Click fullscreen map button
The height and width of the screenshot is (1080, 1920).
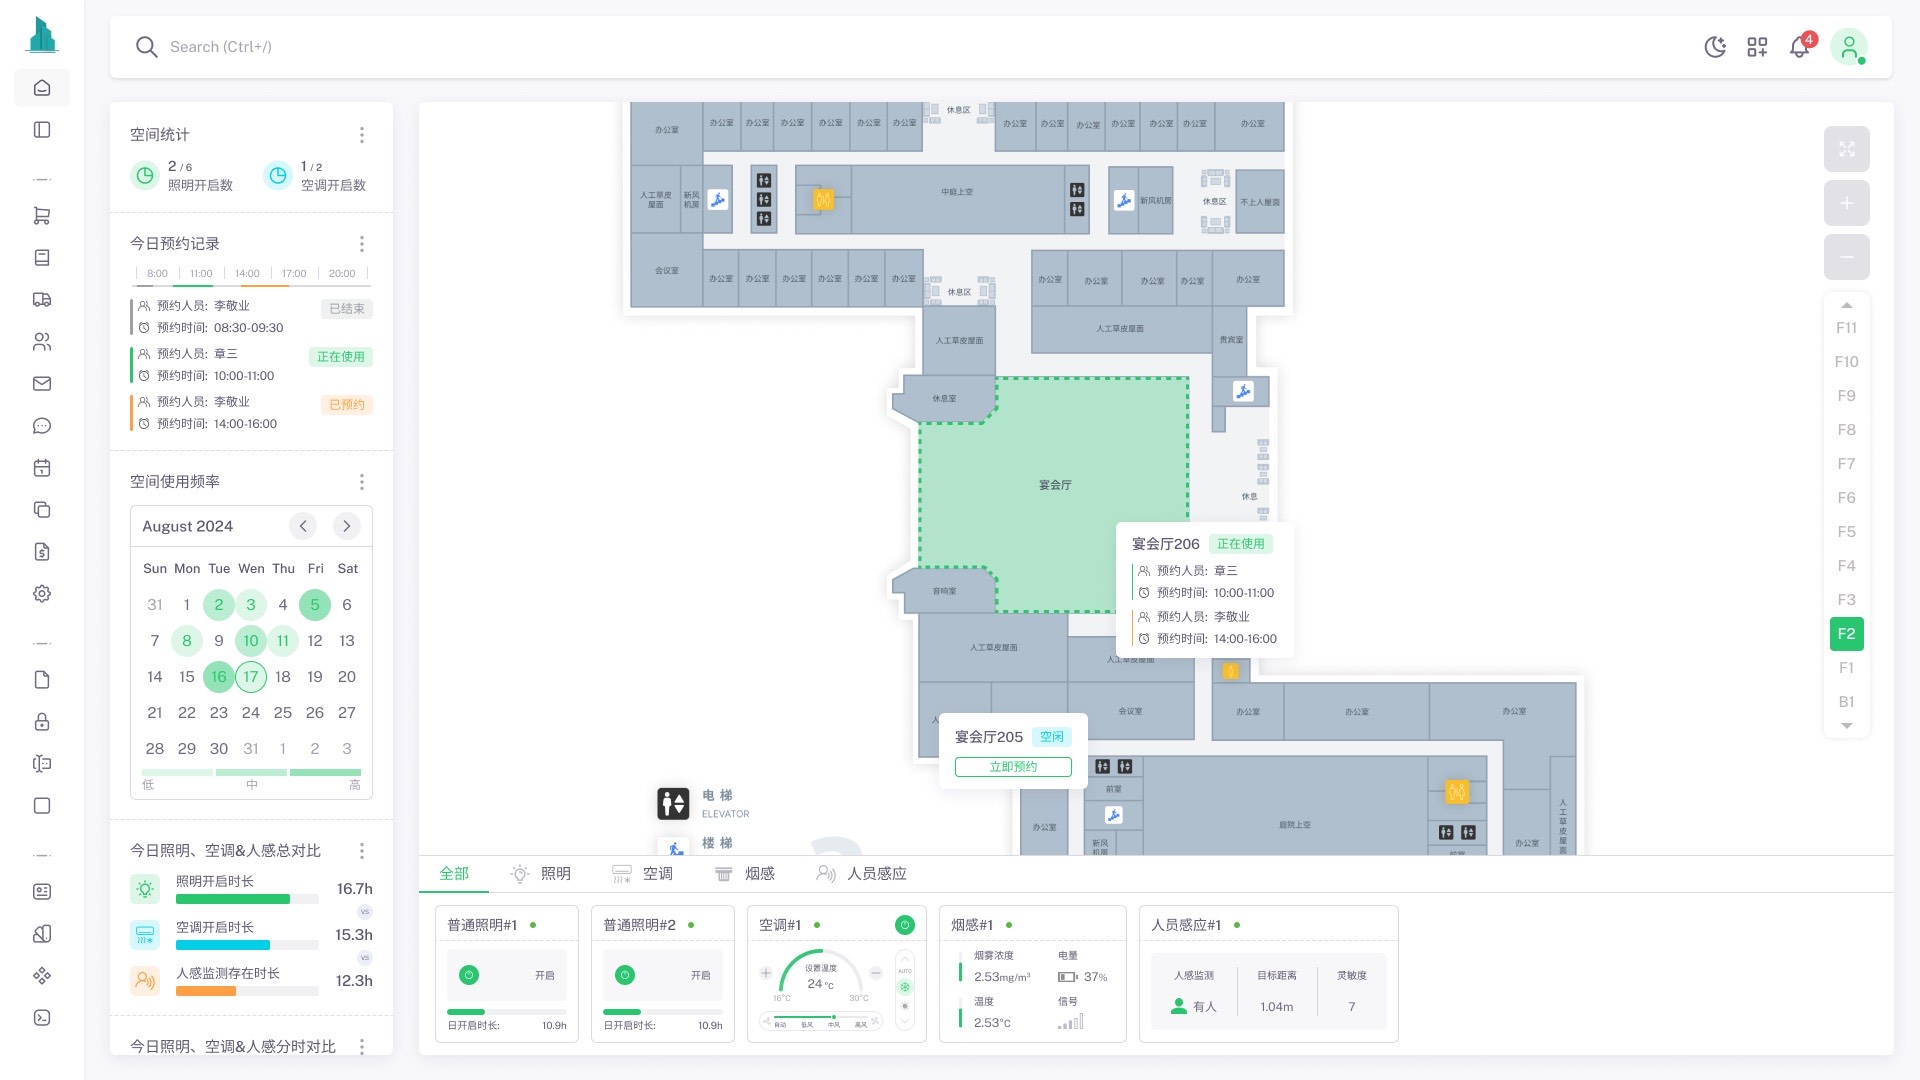point(1846,149)
